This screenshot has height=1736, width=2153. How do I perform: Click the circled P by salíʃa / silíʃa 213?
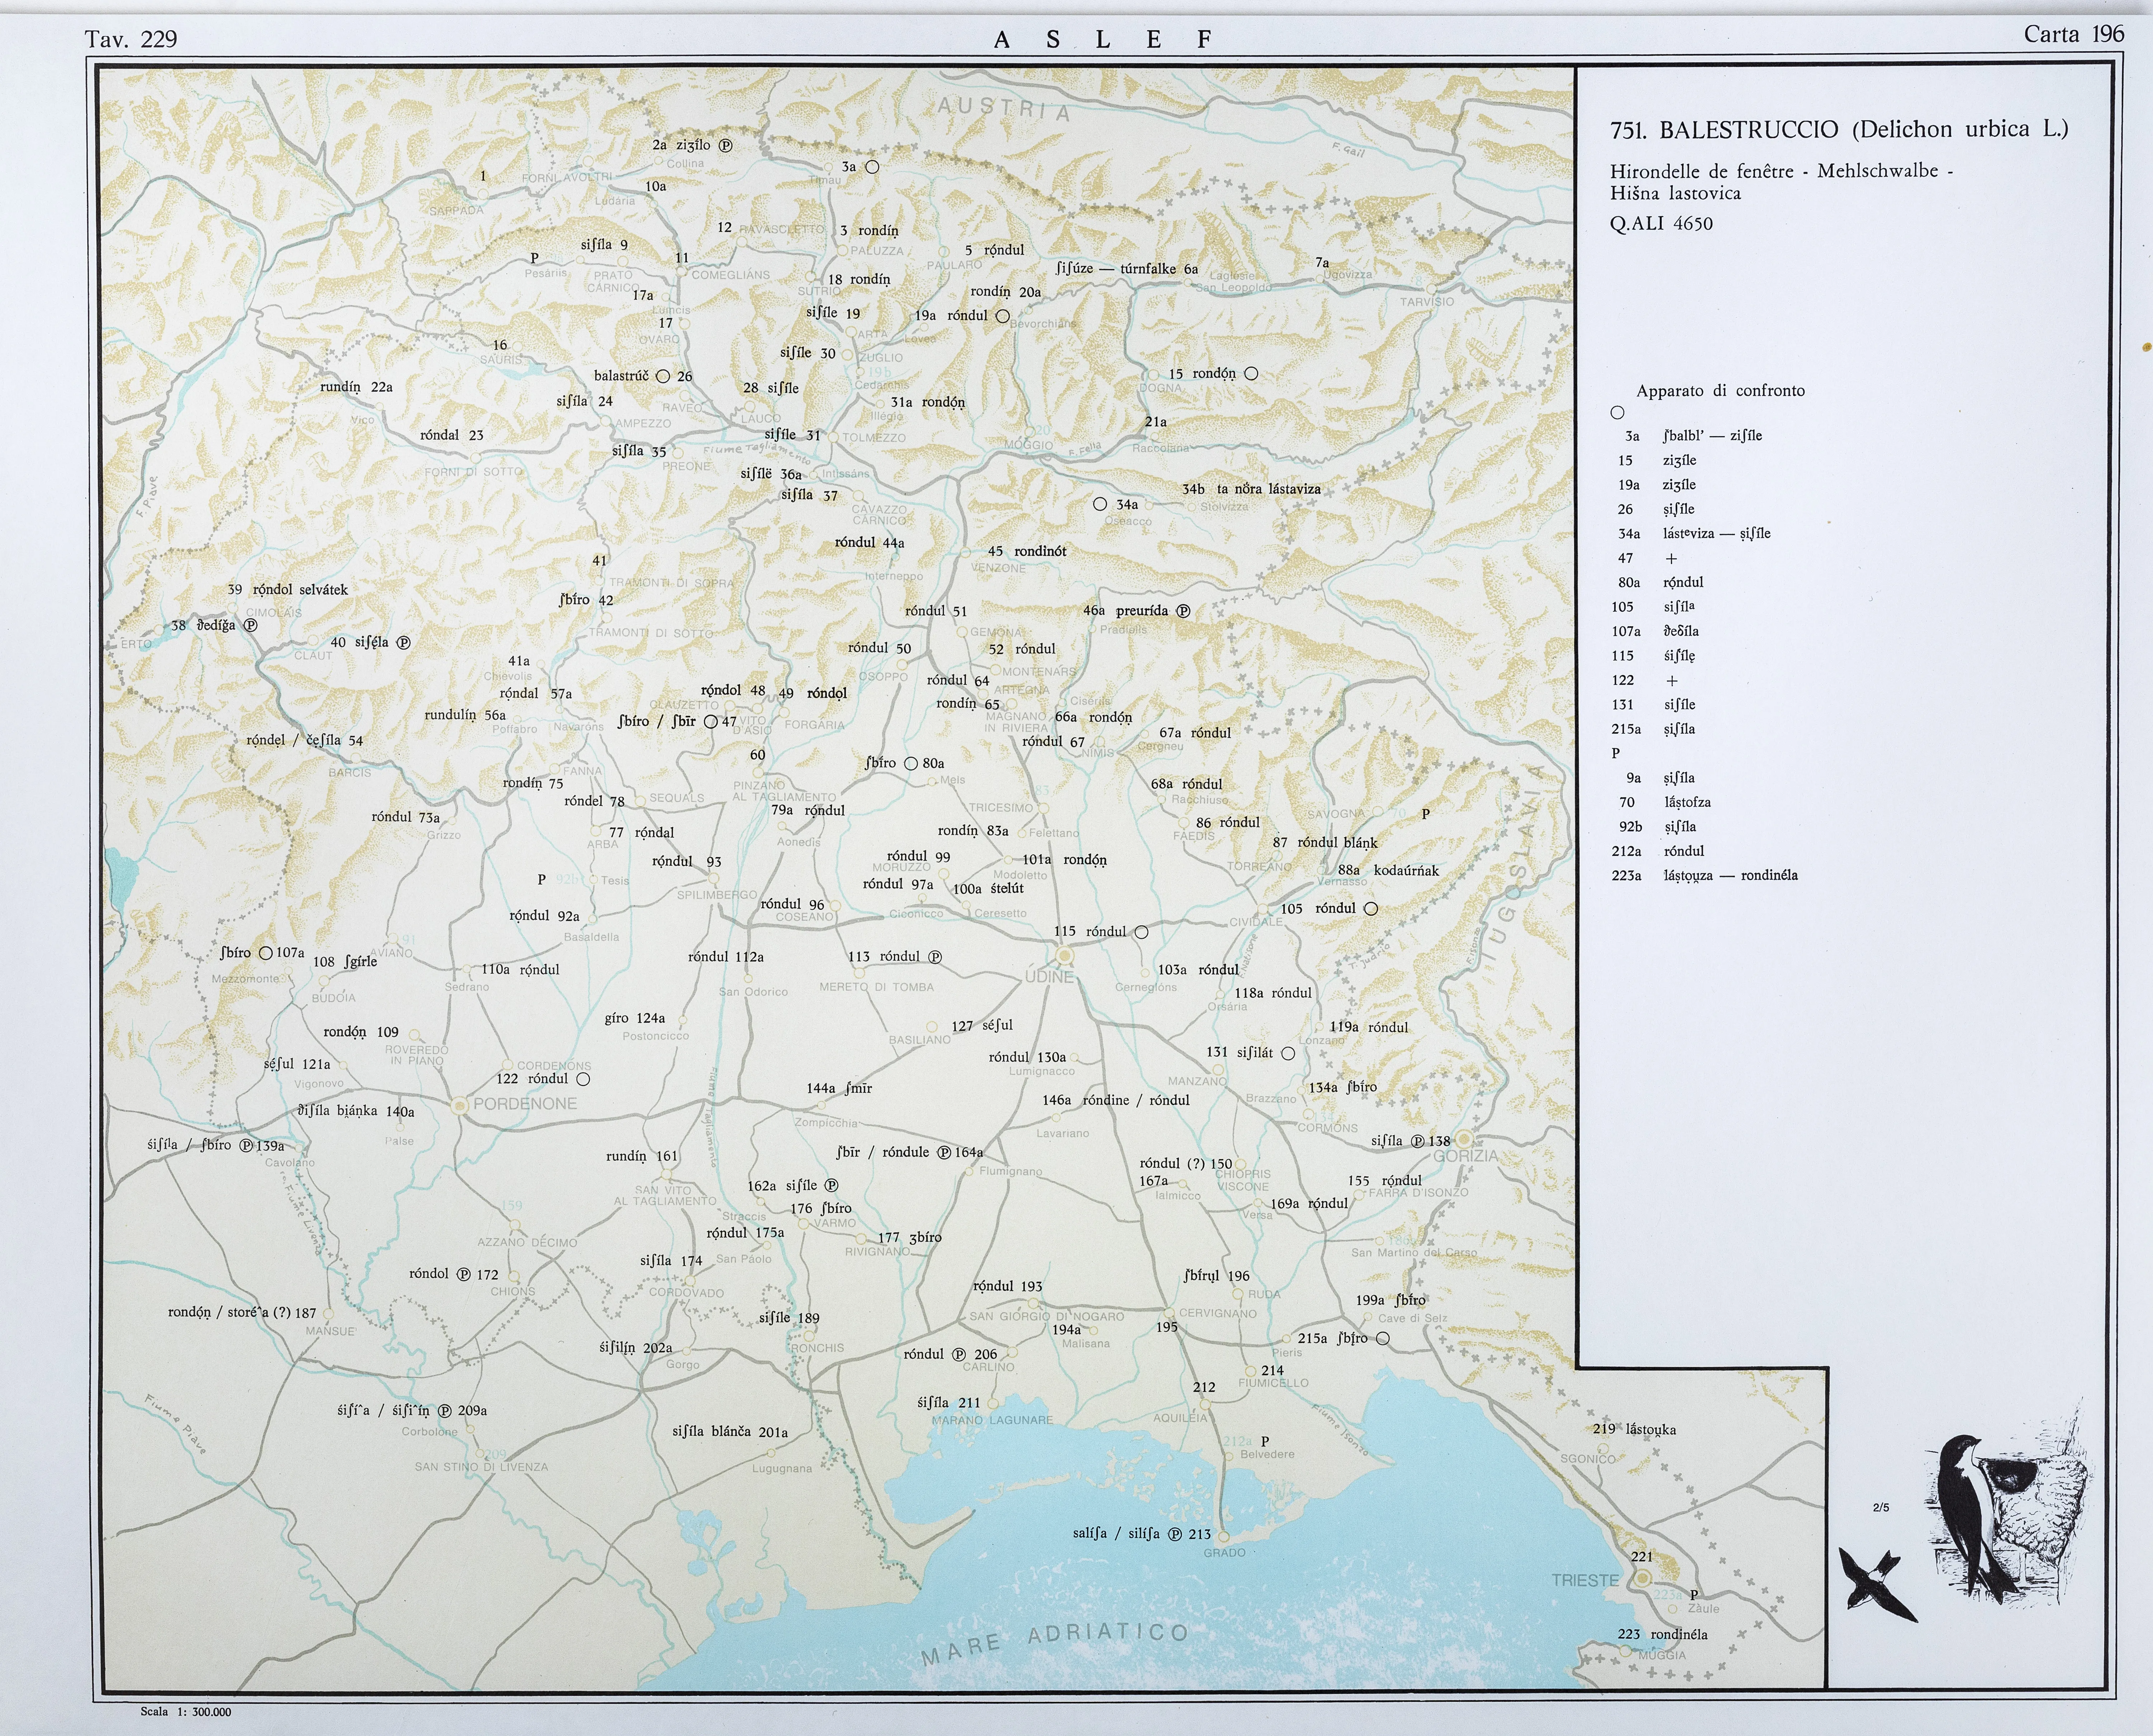coord(1175,1534)
